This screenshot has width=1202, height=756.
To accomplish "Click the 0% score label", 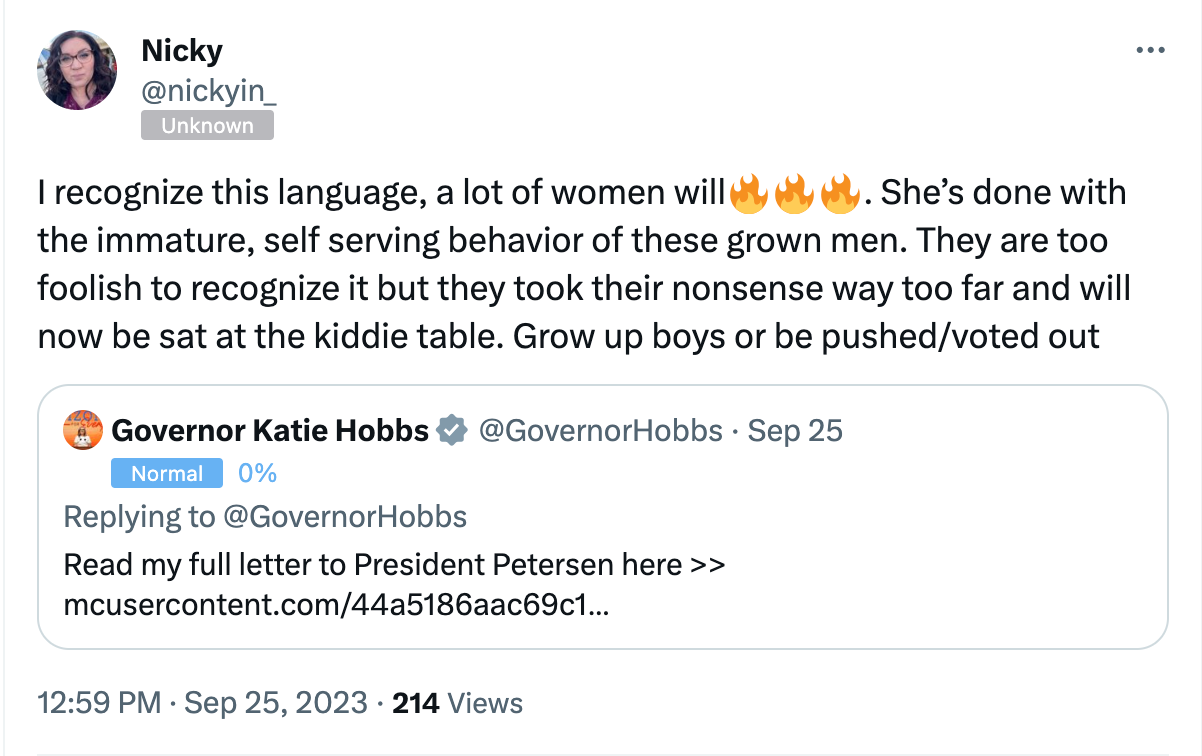I will click(257, 473).
